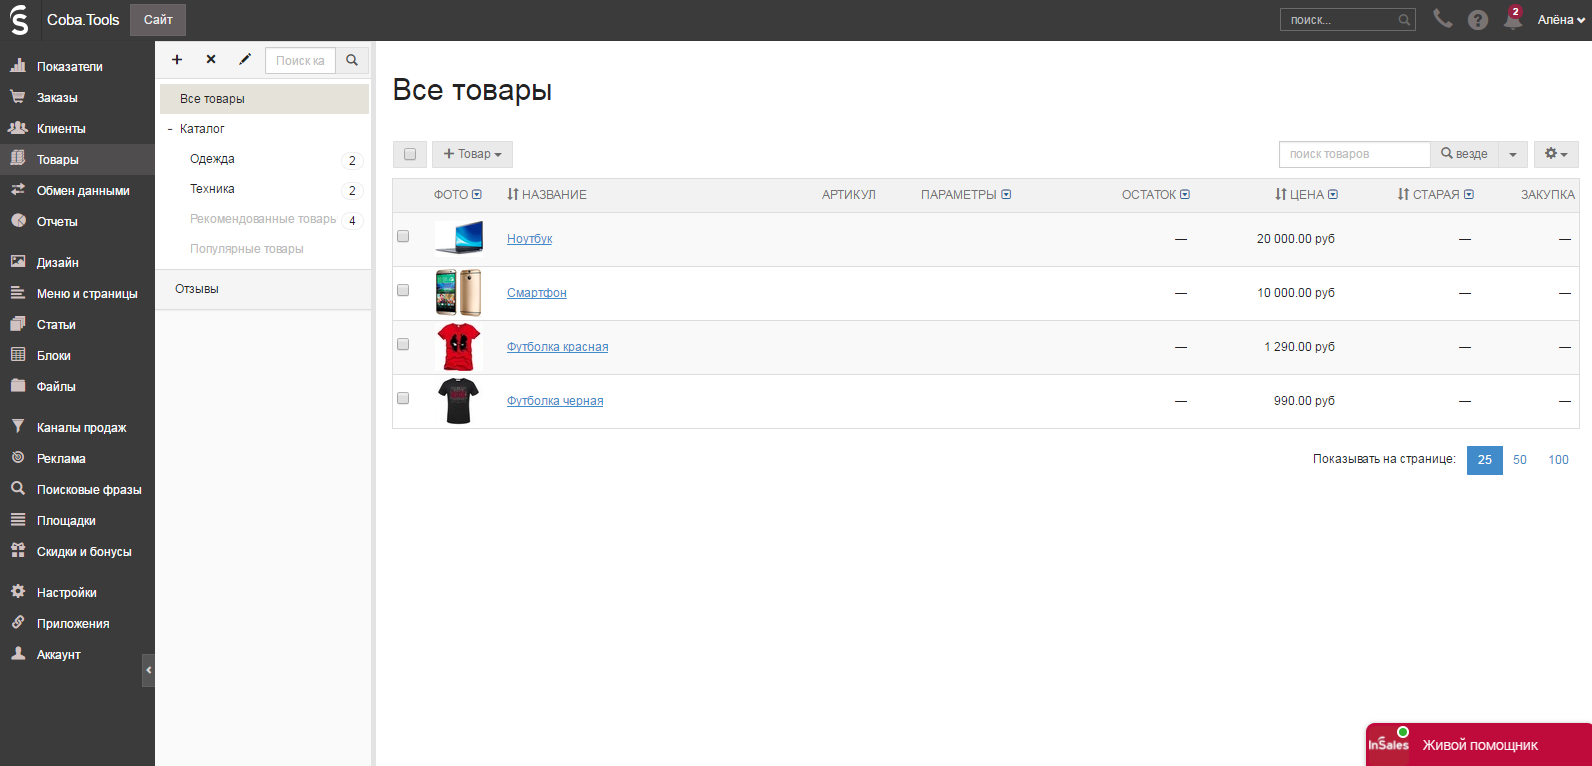Open the Ноутбук product link

point(529,239)
